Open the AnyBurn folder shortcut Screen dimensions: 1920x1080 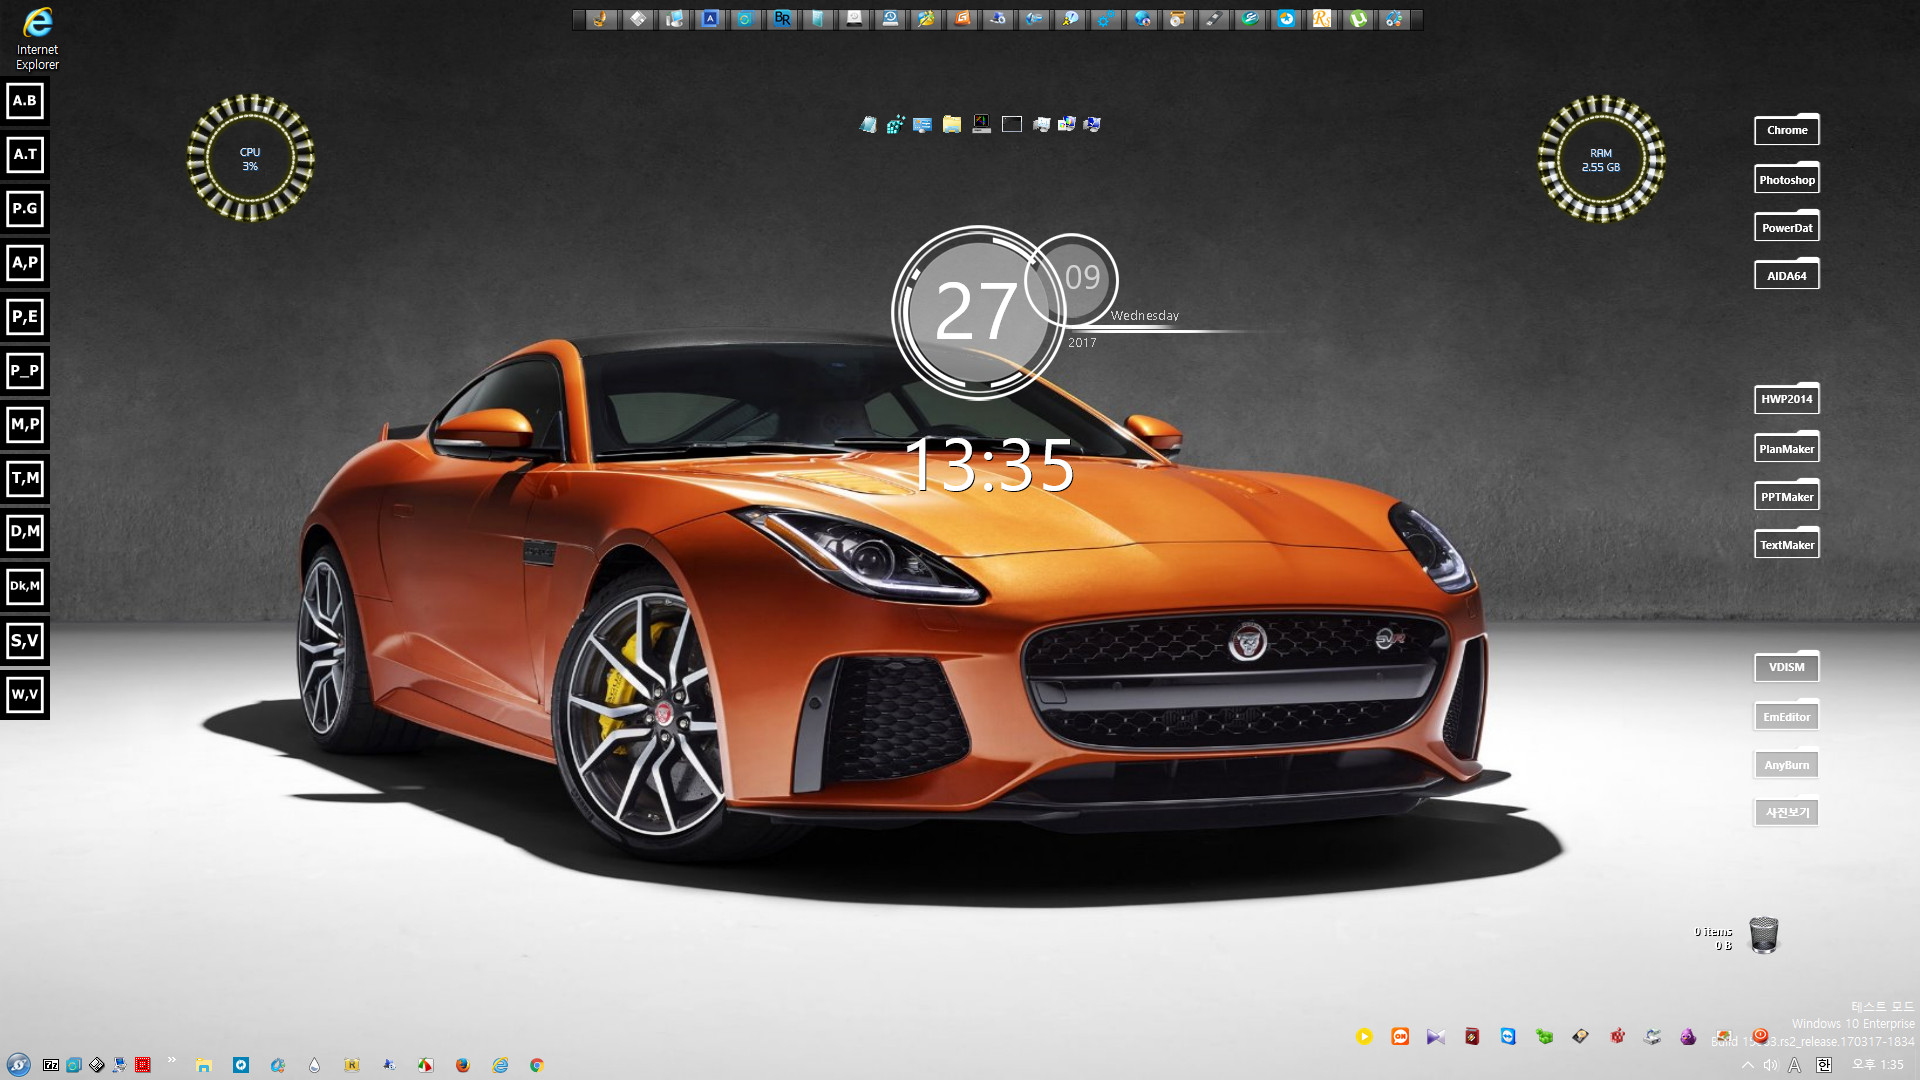pyautogui.click(x=1787, y=764)
